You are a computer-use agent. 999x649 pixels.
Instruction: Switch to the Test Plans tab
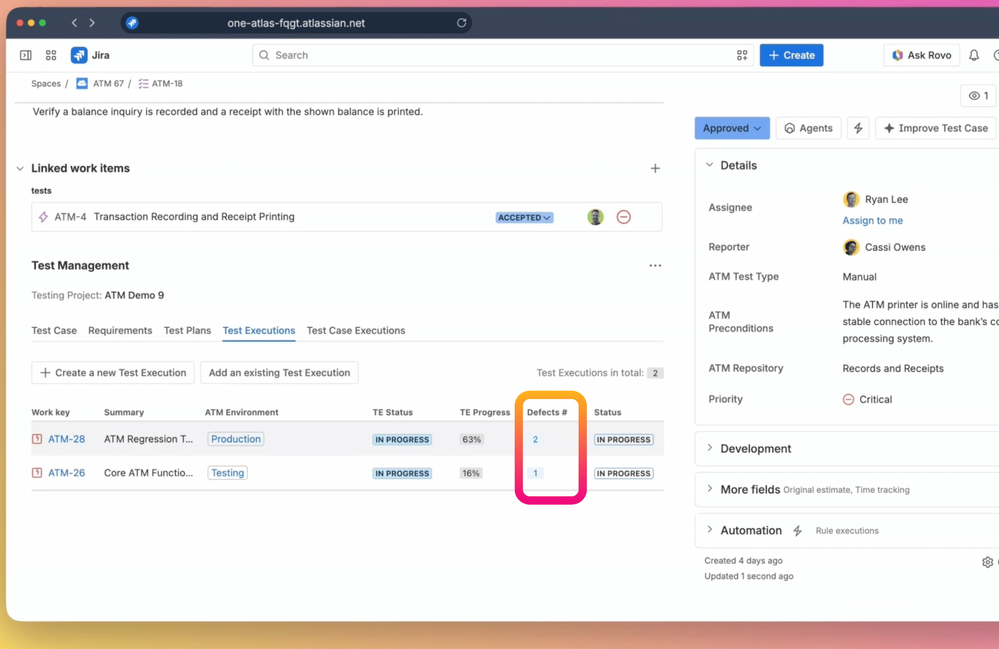click(x=187, y=331)
